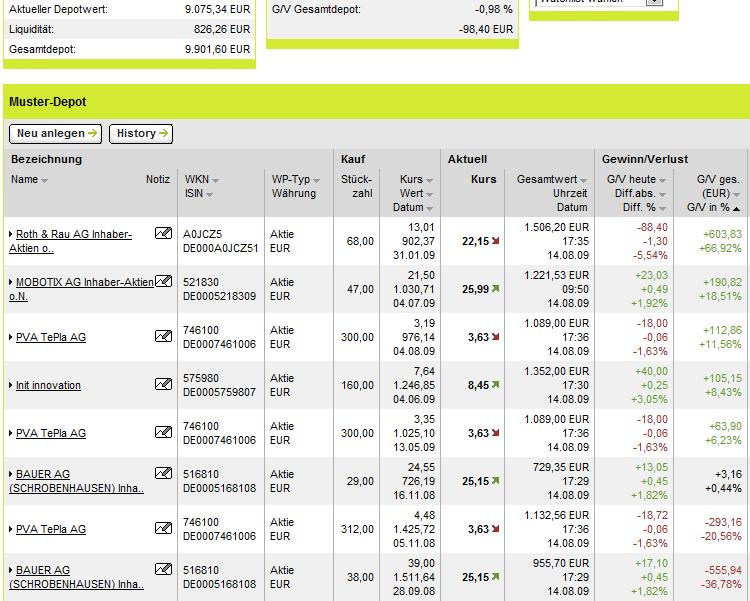Open note icon for MOBOTIX AG row
Viewport: 750px width, 601px height.
[x=163, y=281]
